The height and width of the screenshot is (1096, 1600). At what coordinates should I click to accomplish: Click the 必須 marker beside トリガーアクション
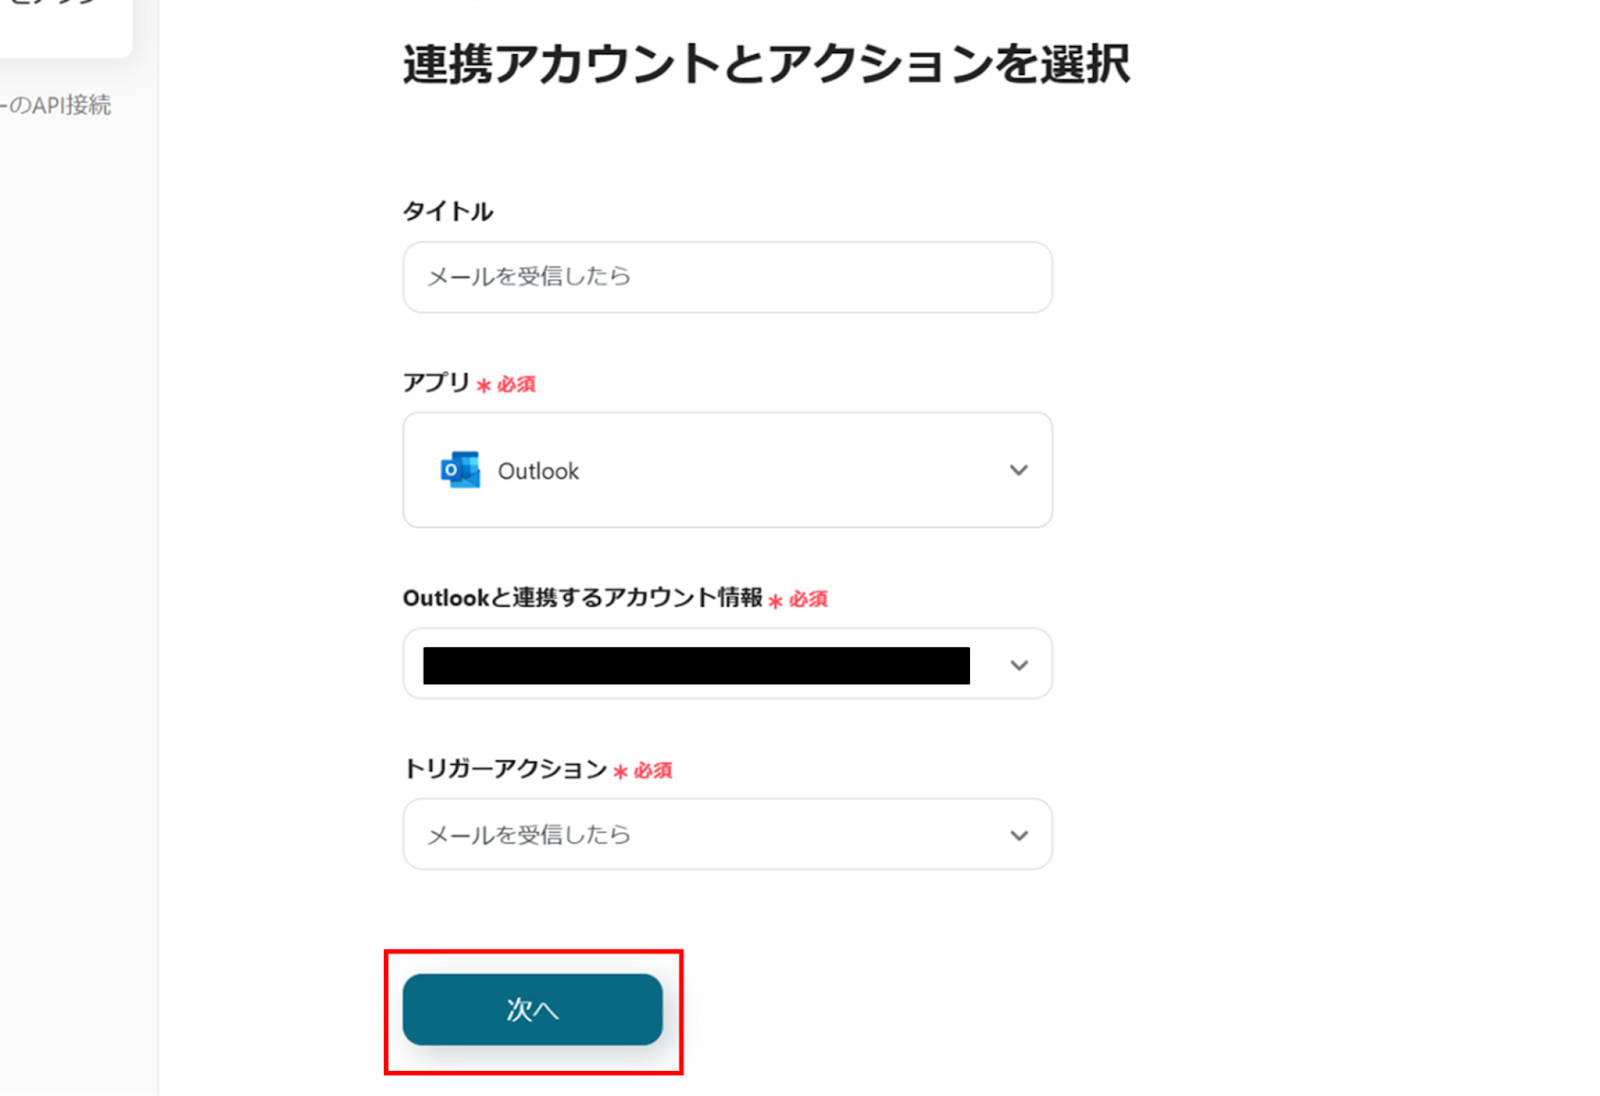coord(652,770)
